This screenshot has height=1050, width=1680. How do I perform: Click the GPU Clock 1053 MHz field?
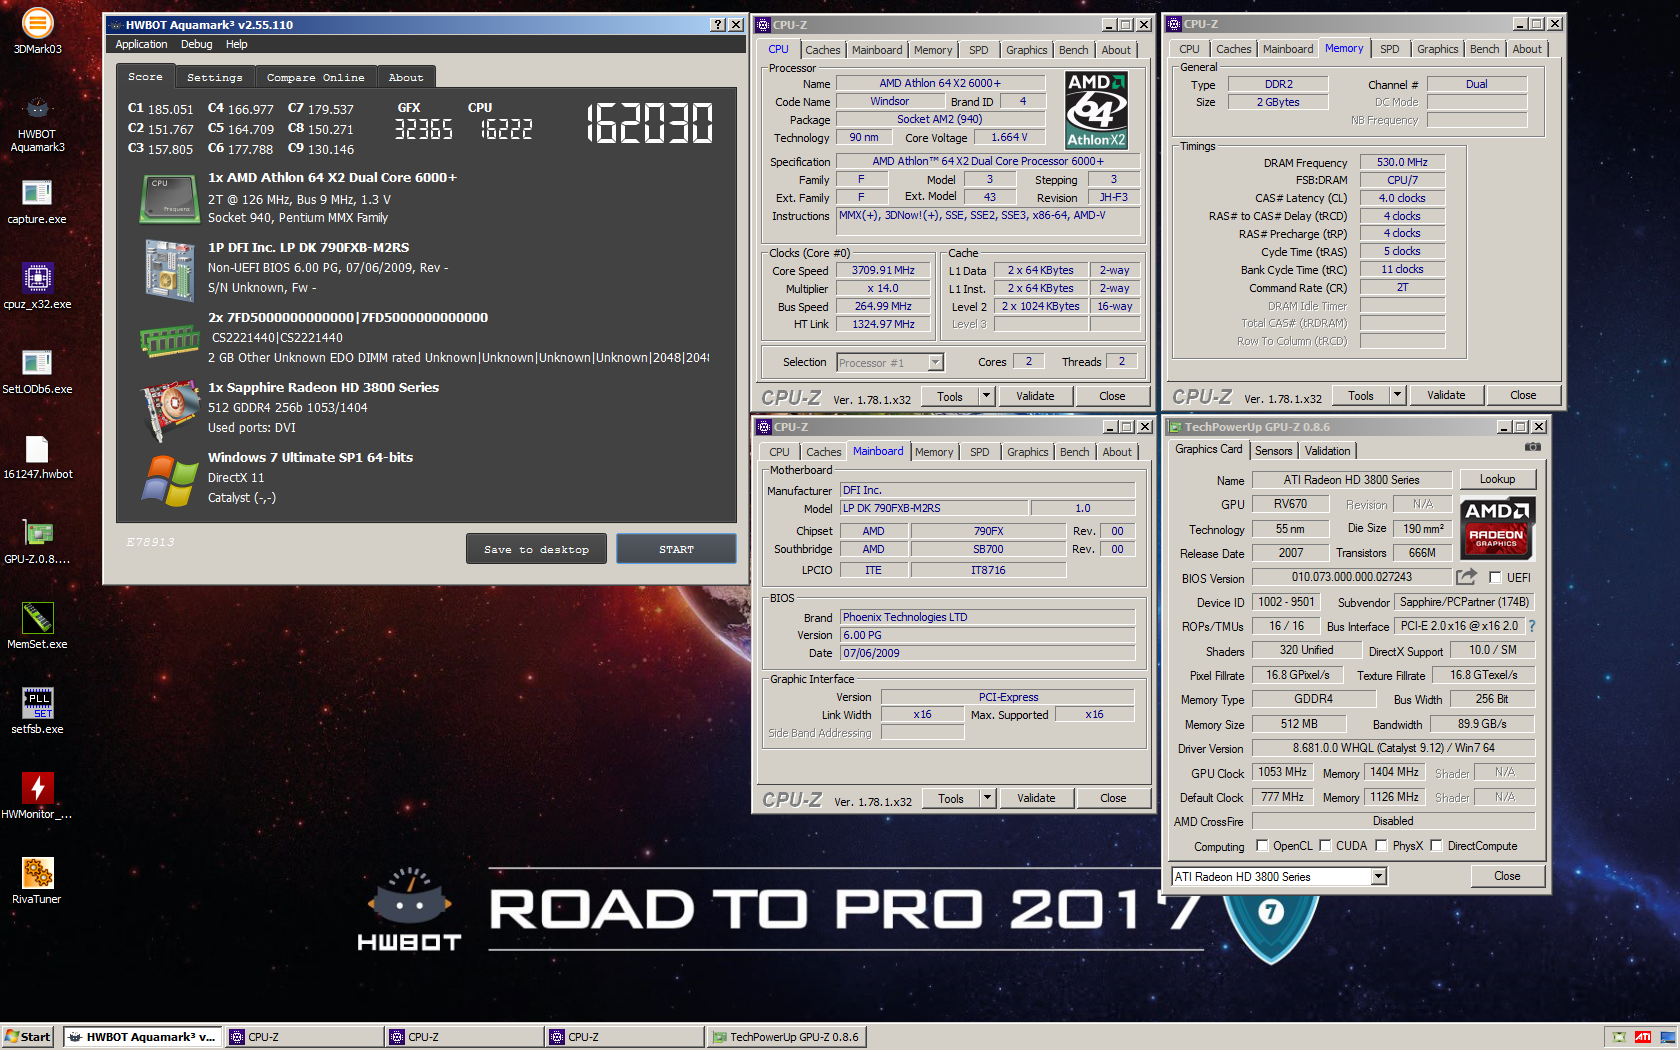click(1282, 772)
